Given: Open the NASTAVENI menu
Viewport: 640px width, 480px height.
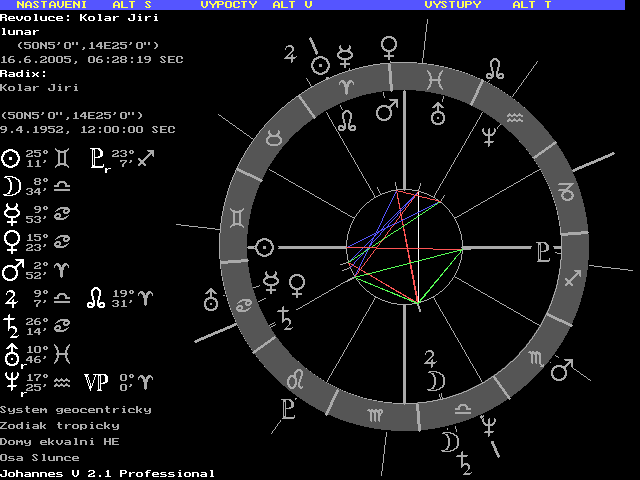Looking at the screenshot, I should pos(48,5).
